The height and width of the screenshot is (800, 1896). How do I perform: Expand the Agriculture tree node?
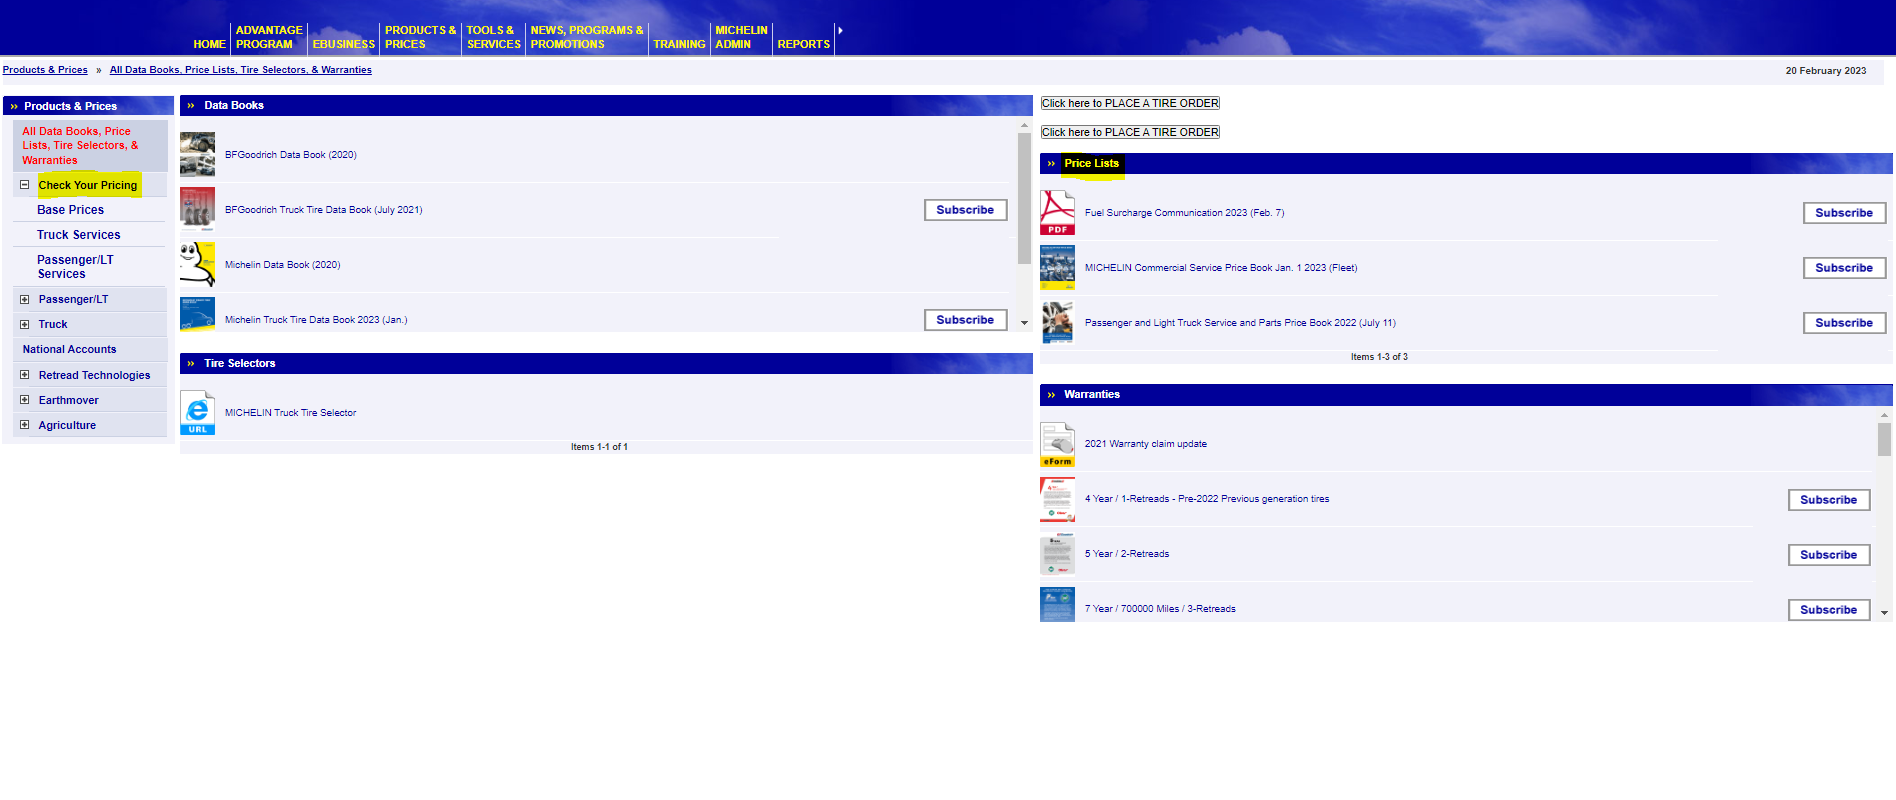click(25, 425)
